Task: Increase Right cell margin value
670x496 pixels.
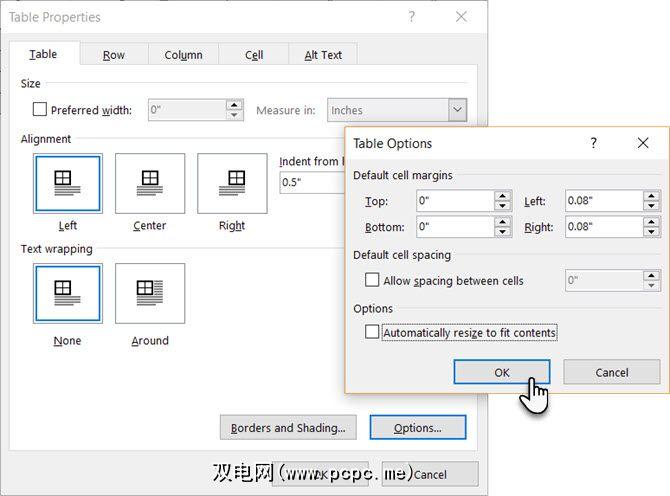Action: 651,222
